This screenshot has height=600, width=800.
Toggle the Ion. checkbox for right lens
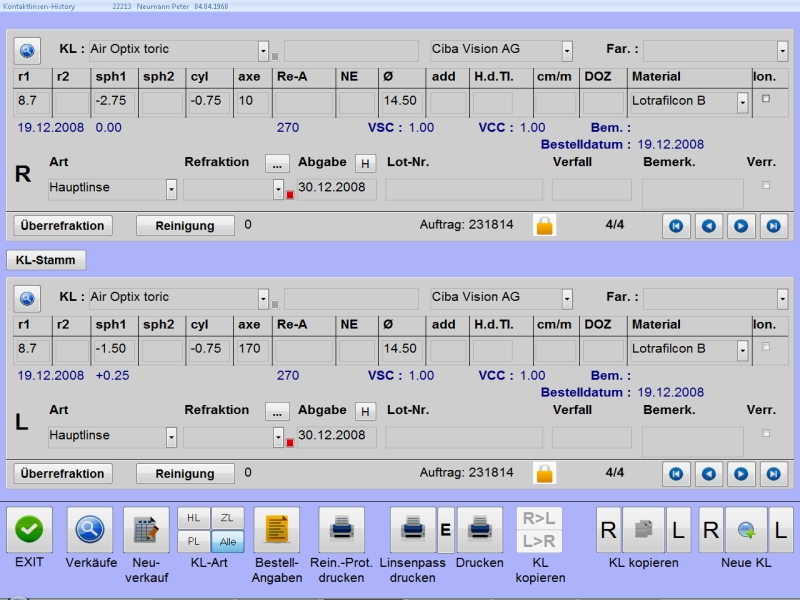(x=766, y=99)
